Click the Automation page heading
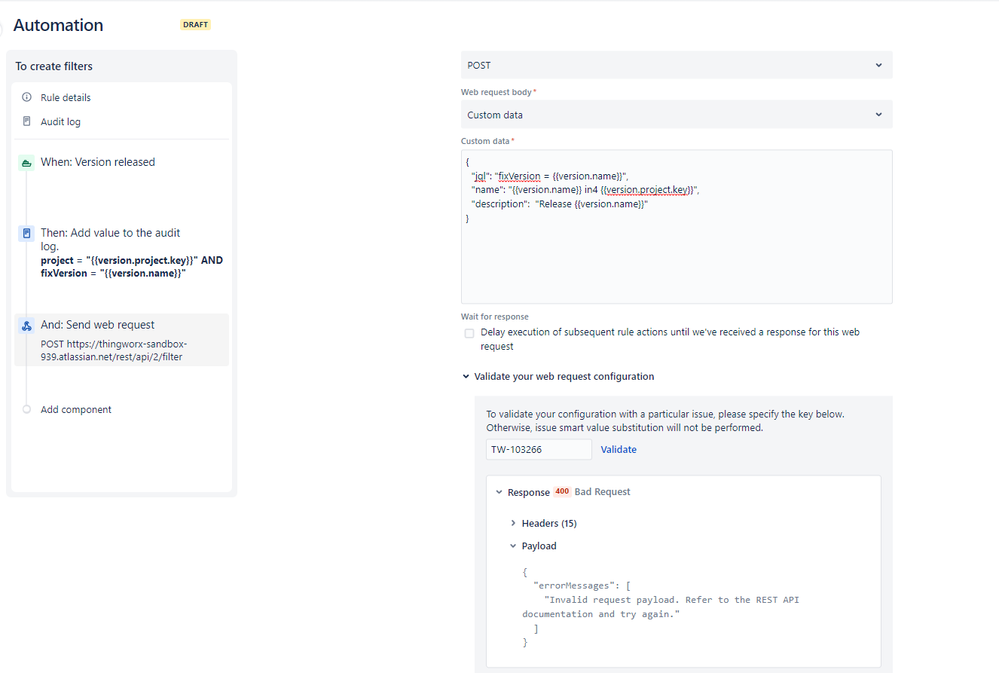 click(x=58, y=25)
